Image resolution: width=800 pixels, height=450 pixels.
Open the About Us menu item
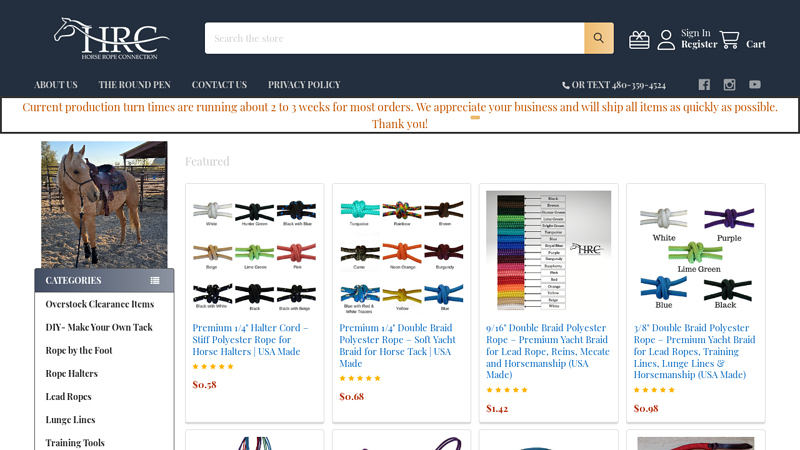[56, 85]
